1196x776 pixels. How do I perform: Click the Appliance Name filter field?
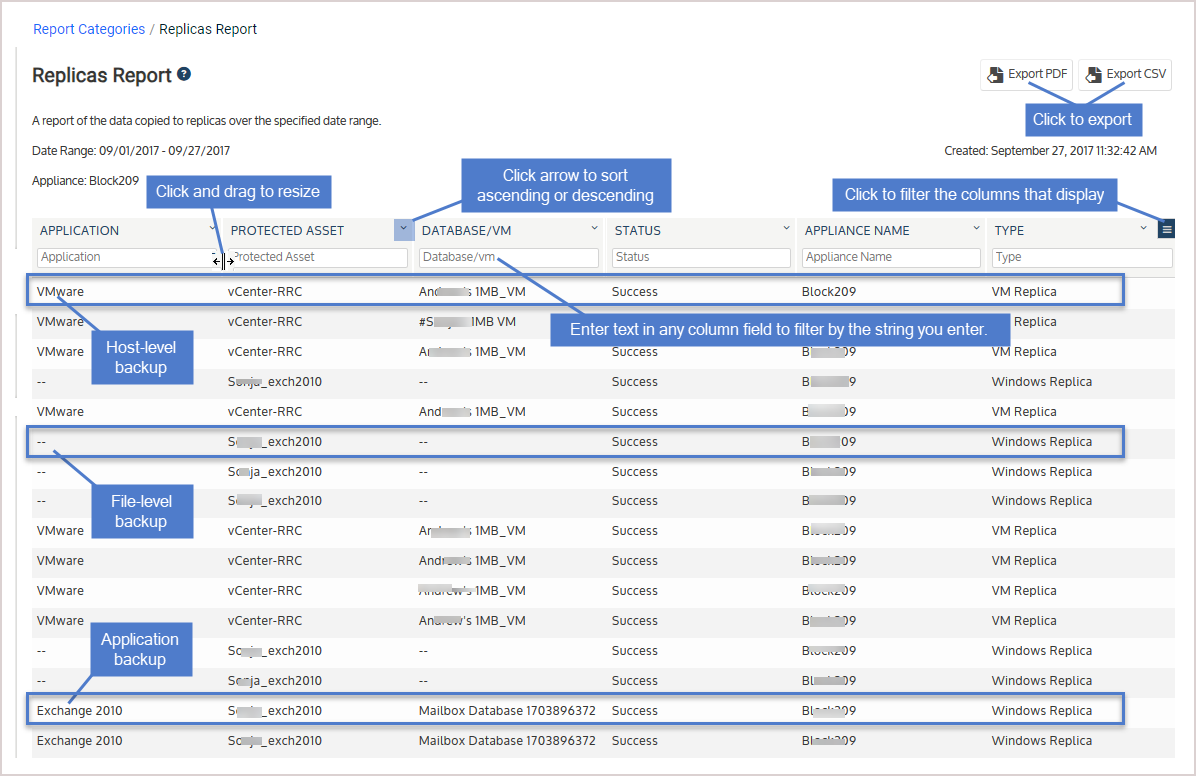coord(890,257)
